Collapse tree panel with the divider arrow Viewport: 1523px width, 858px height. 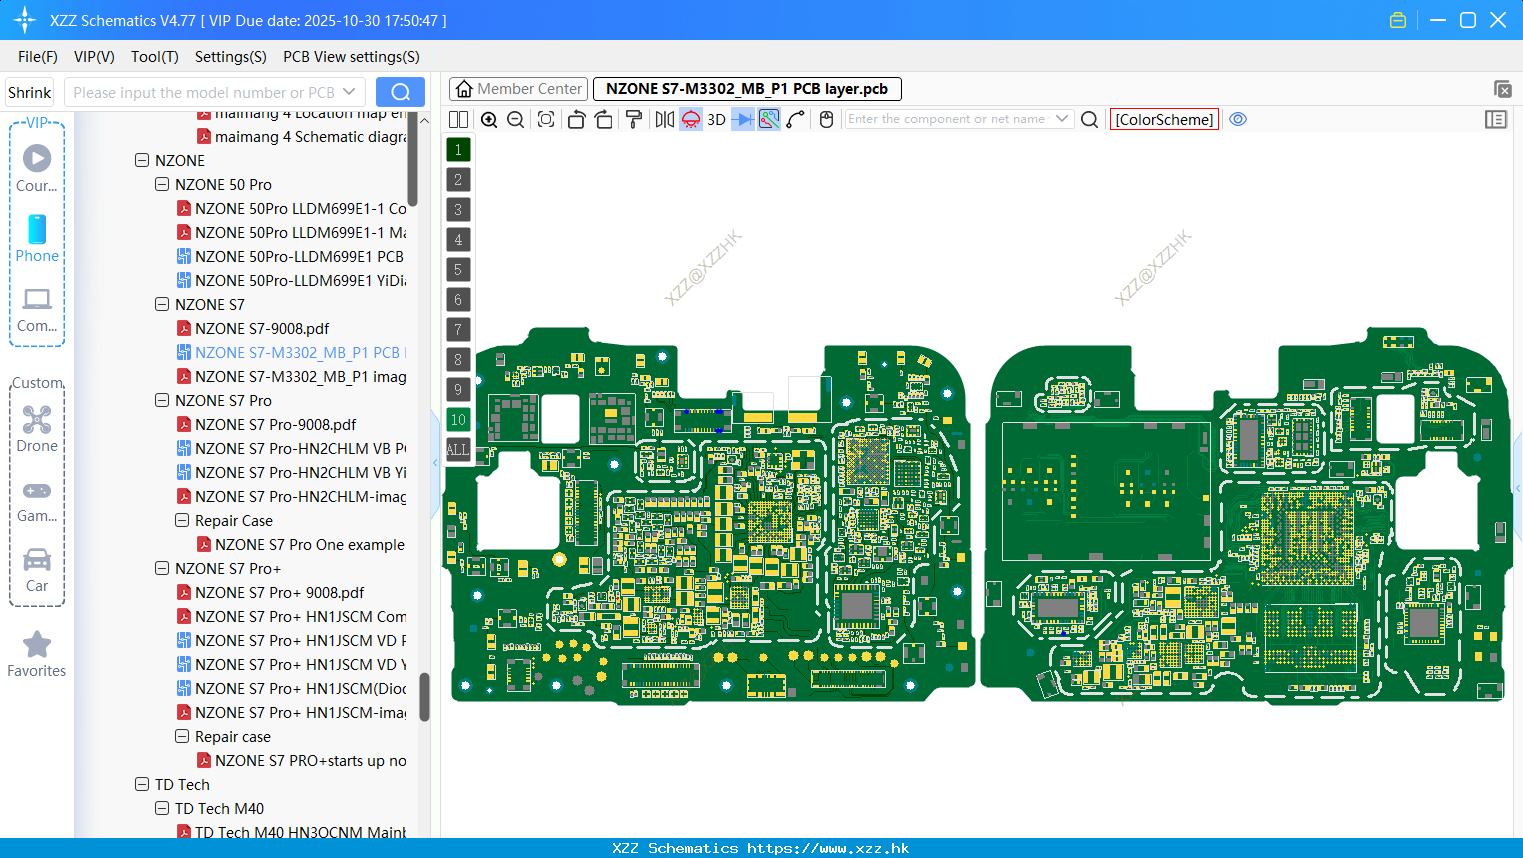(x=435, y=463)
